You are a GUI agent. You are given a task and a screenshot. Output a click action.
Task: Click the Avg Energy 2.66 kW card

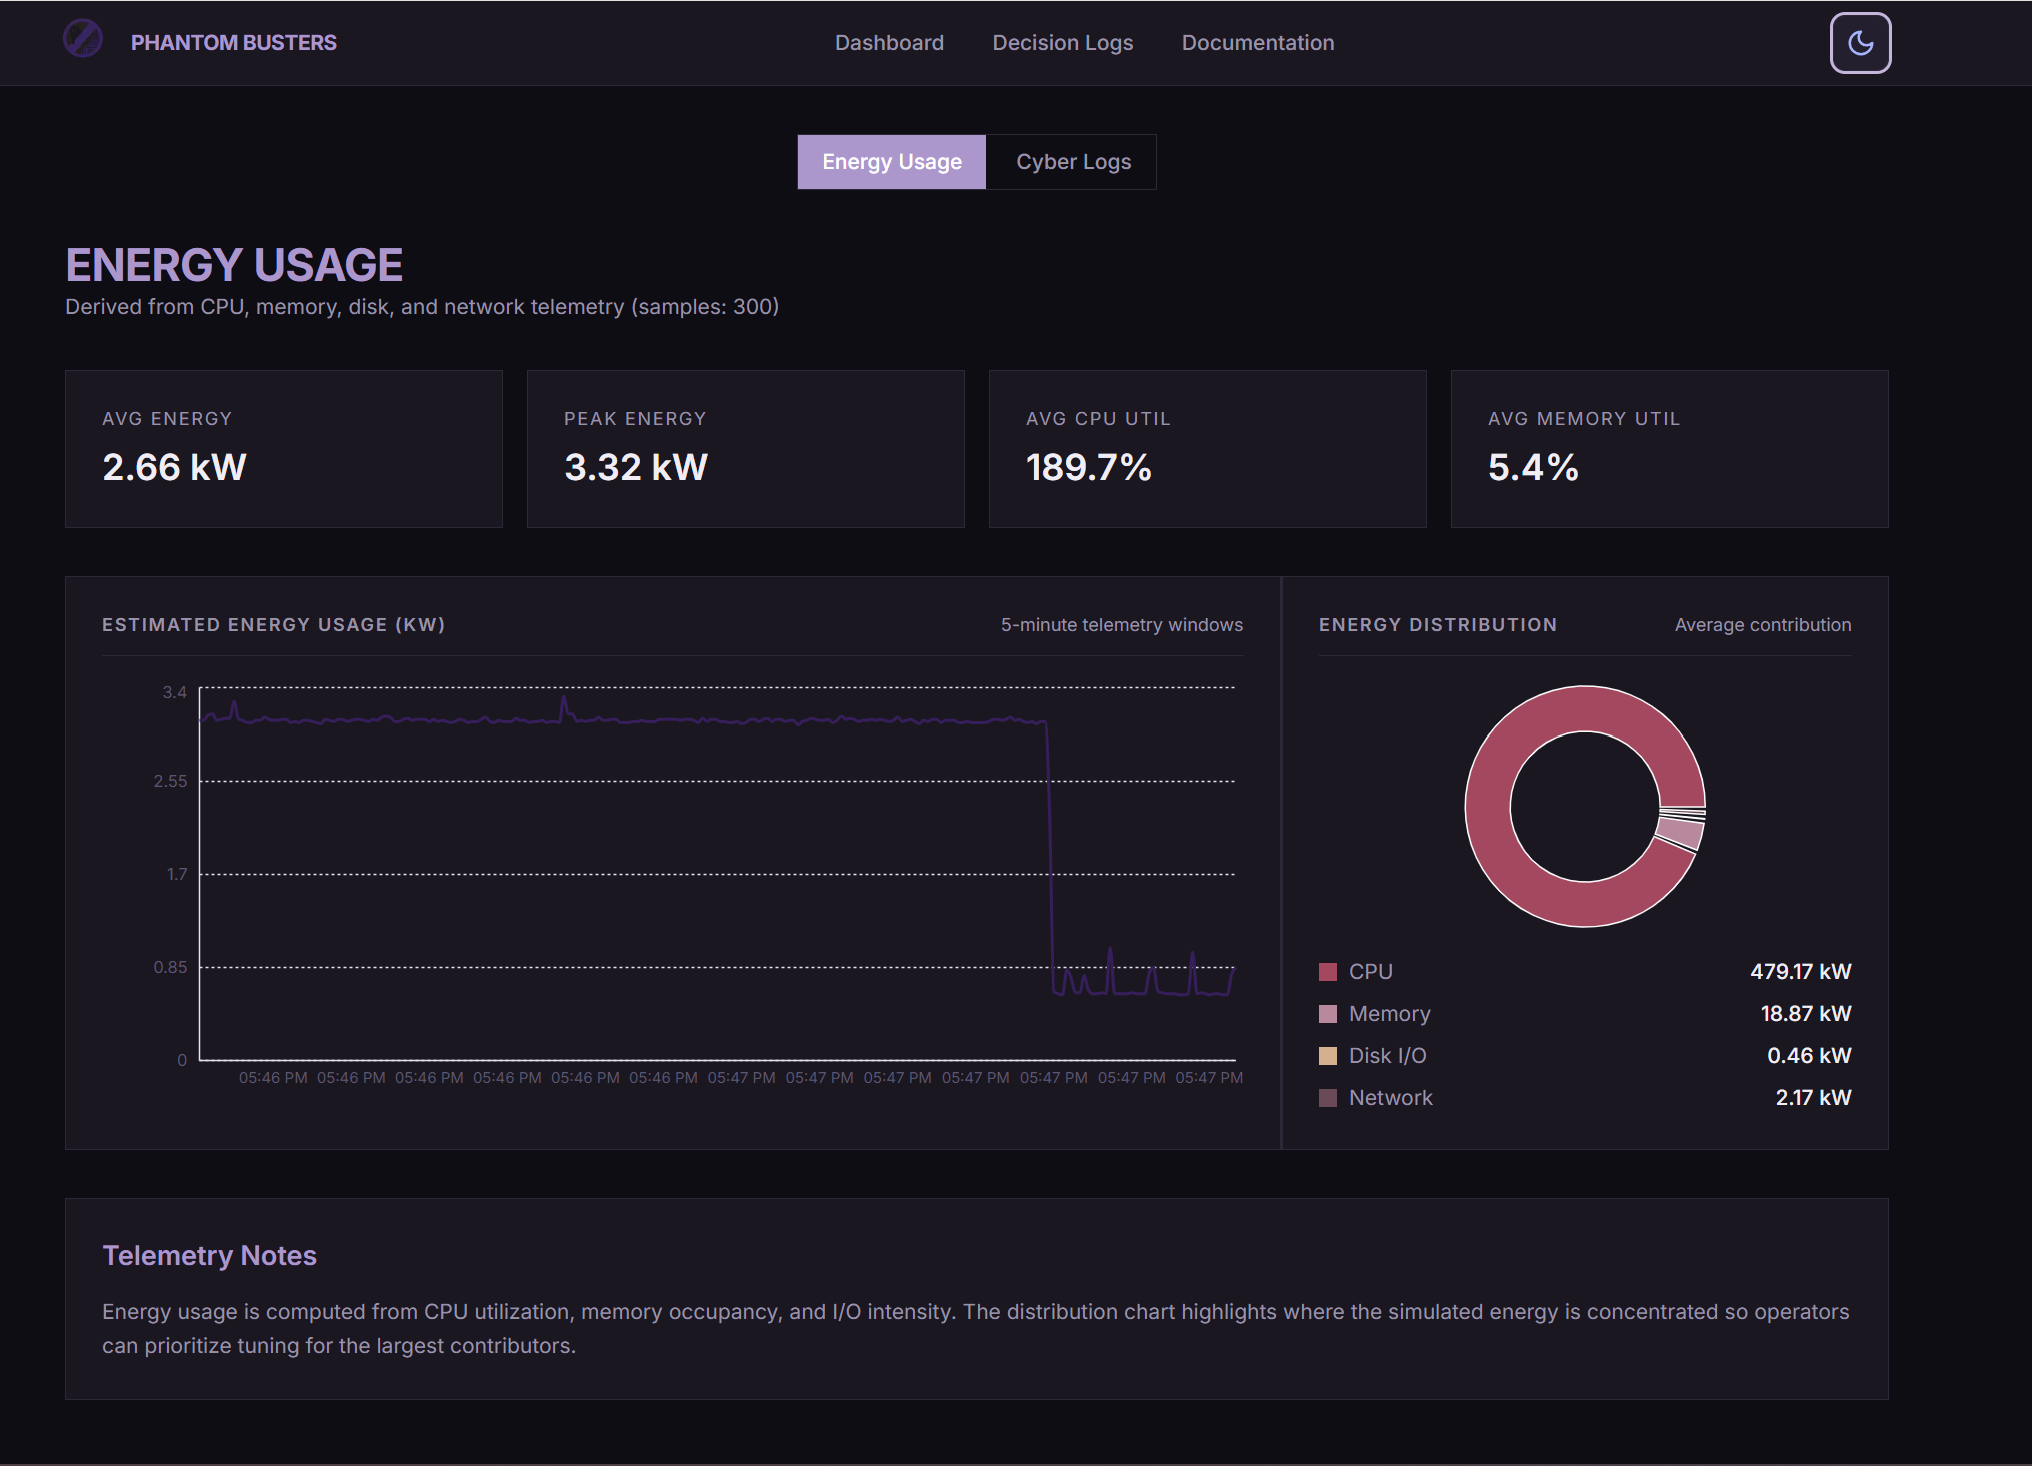283,449
